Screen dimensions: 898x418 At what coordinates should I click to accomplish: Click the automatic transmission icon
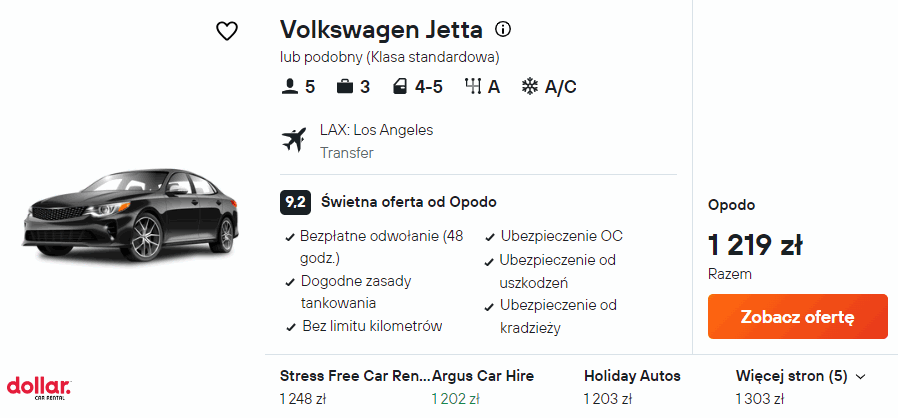point(473,87)
